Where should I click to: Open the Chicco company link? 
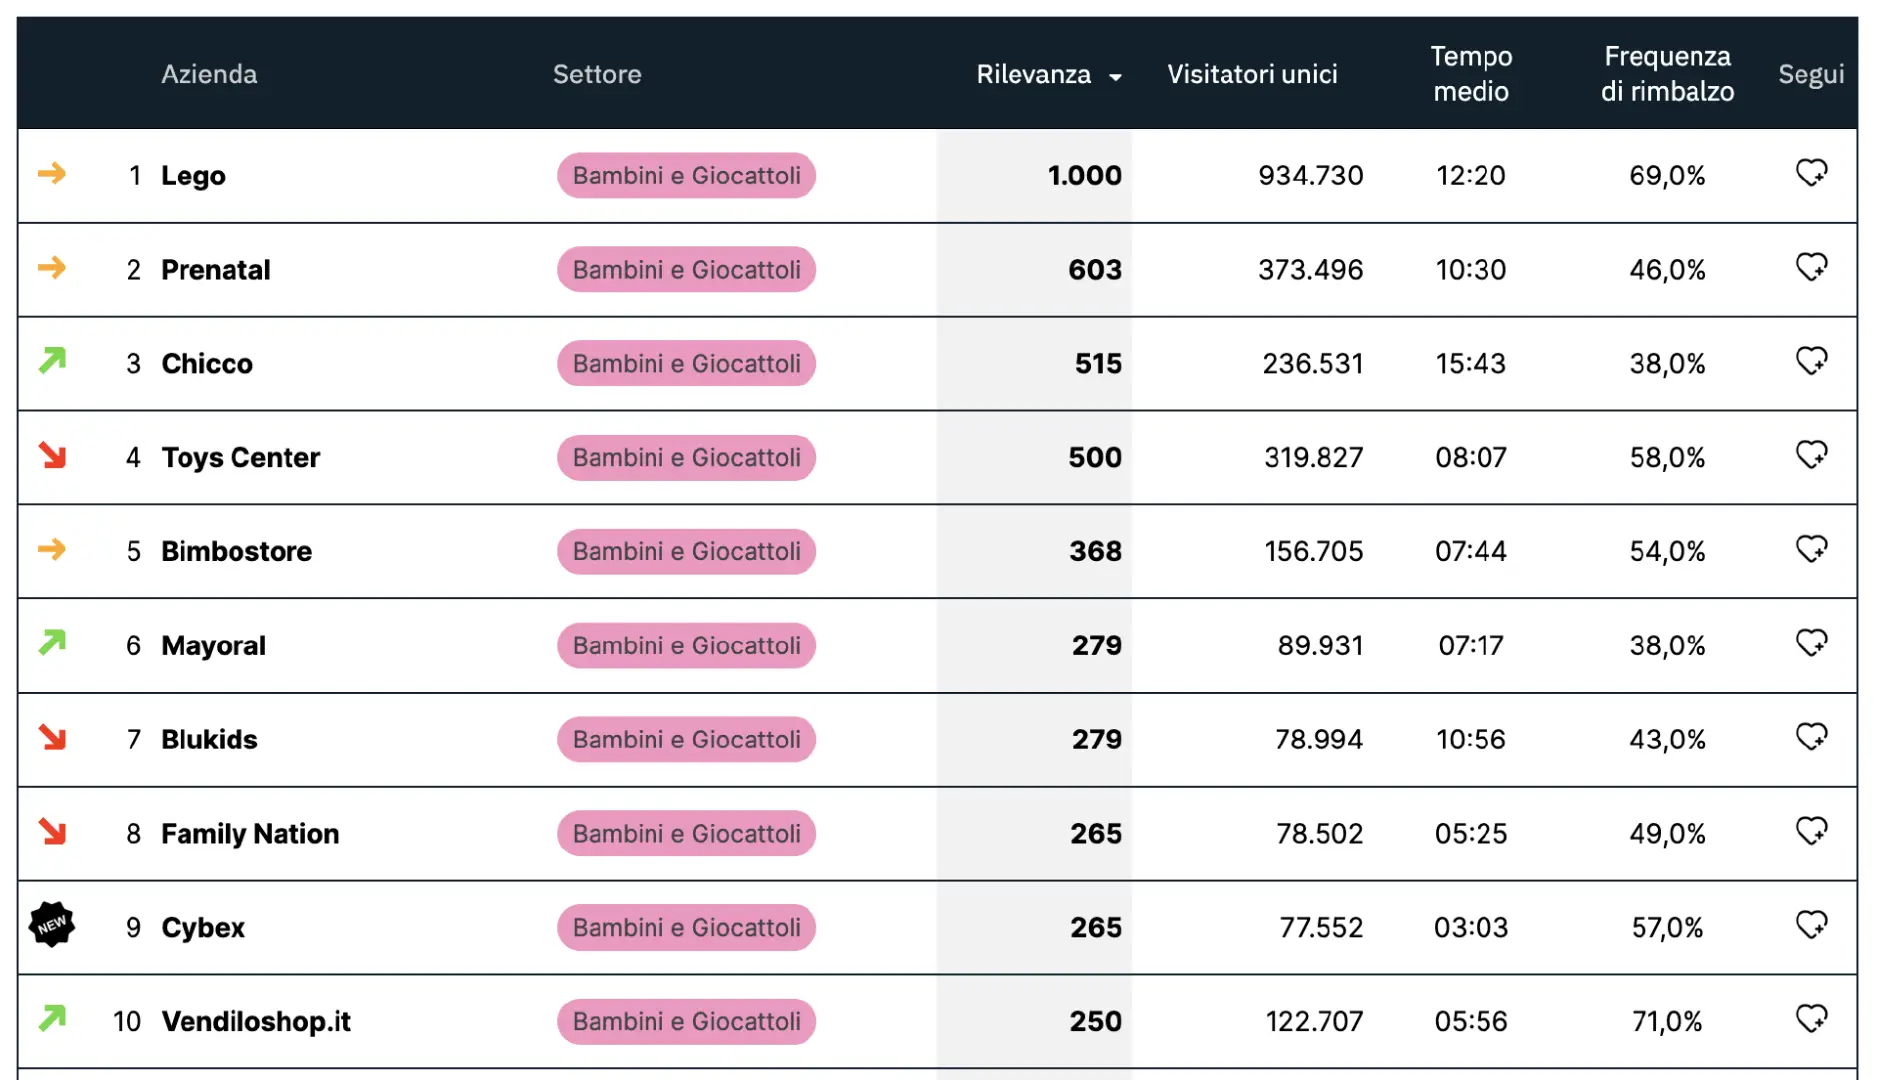point(207,364)
